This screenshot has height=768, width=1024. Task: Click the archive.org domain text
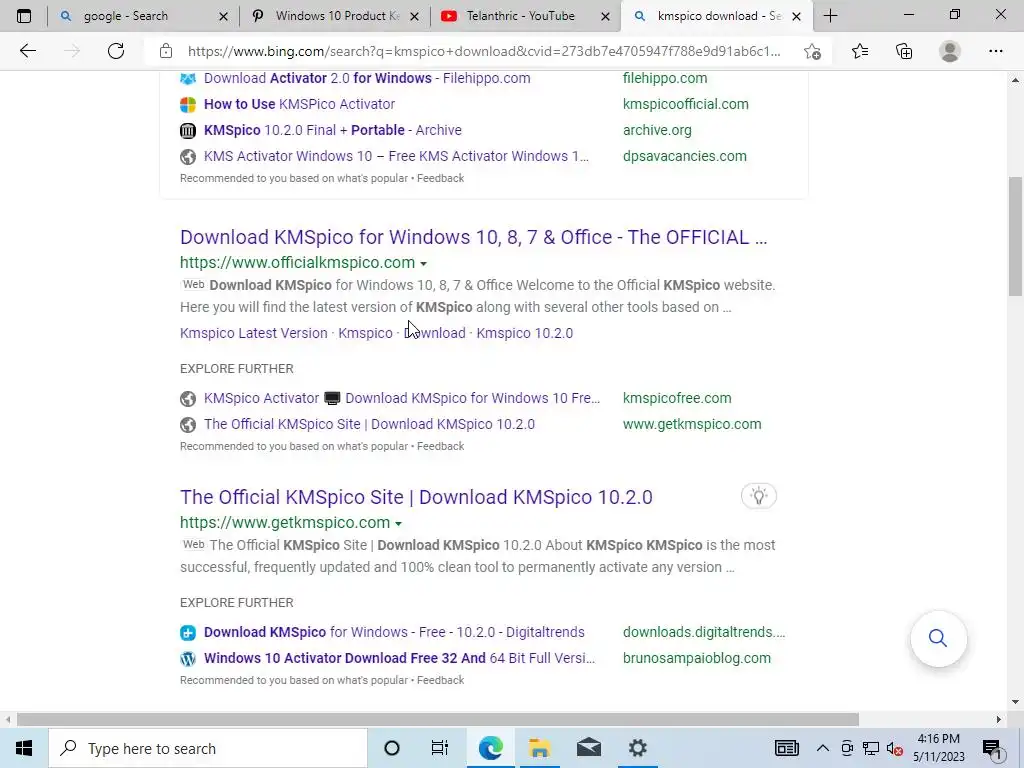point(657,130)
